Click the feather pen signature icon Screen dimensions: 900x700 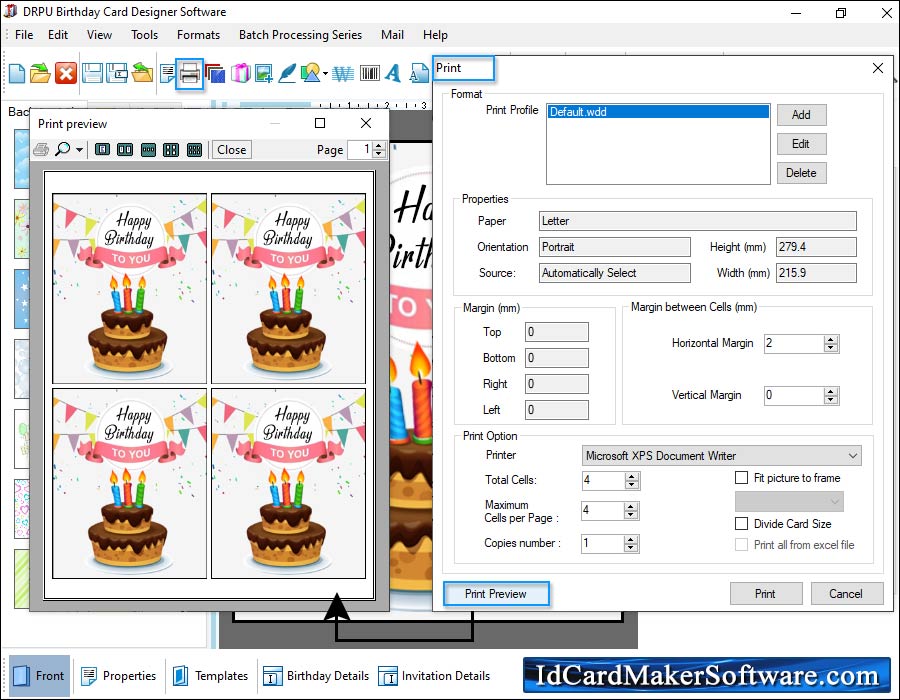click(287, 73)
